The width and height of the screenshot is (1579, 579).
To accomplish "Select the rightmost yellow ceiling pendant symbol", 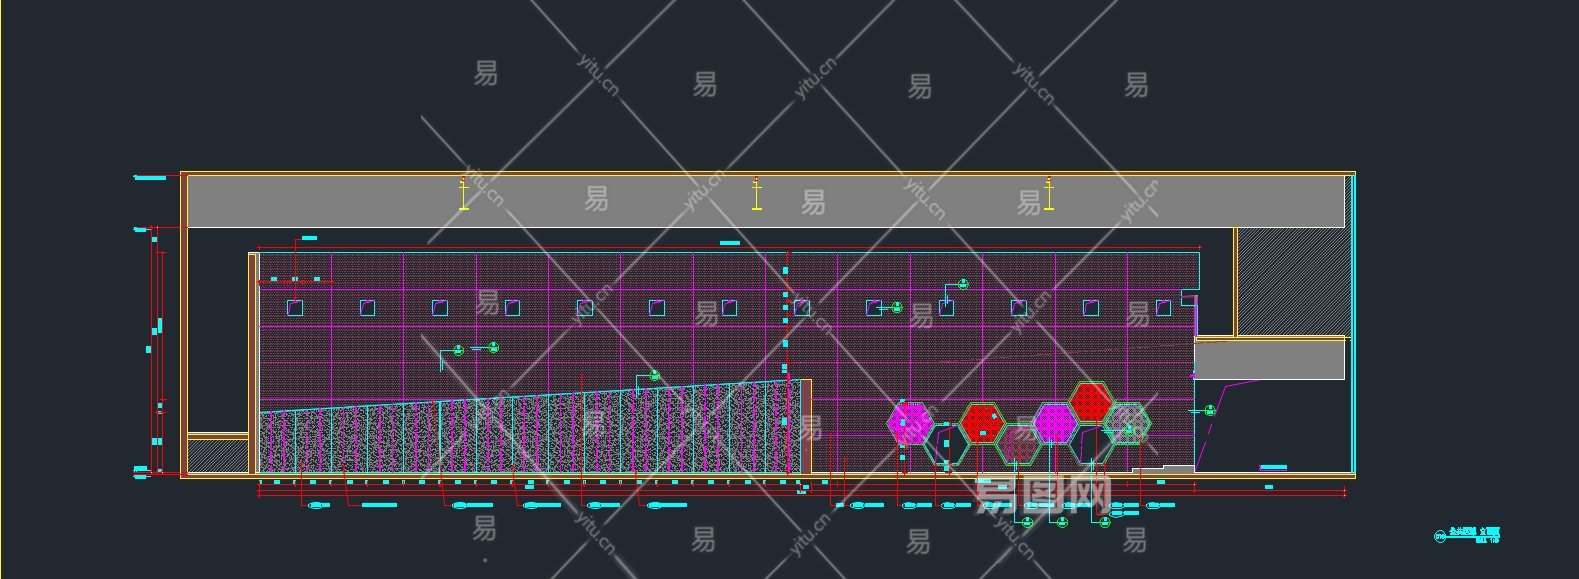I will [1049, 193].
